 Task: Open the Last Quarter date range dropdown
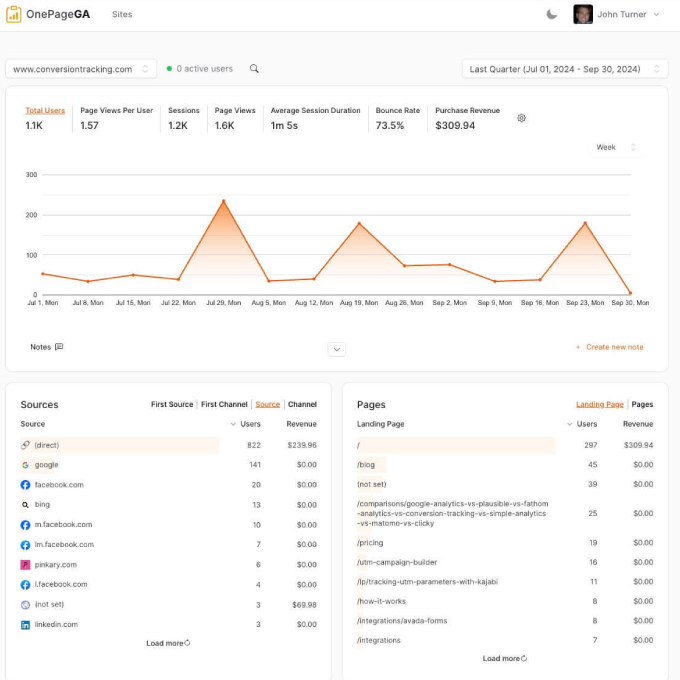pyautogui.click(x=564, y=69)
